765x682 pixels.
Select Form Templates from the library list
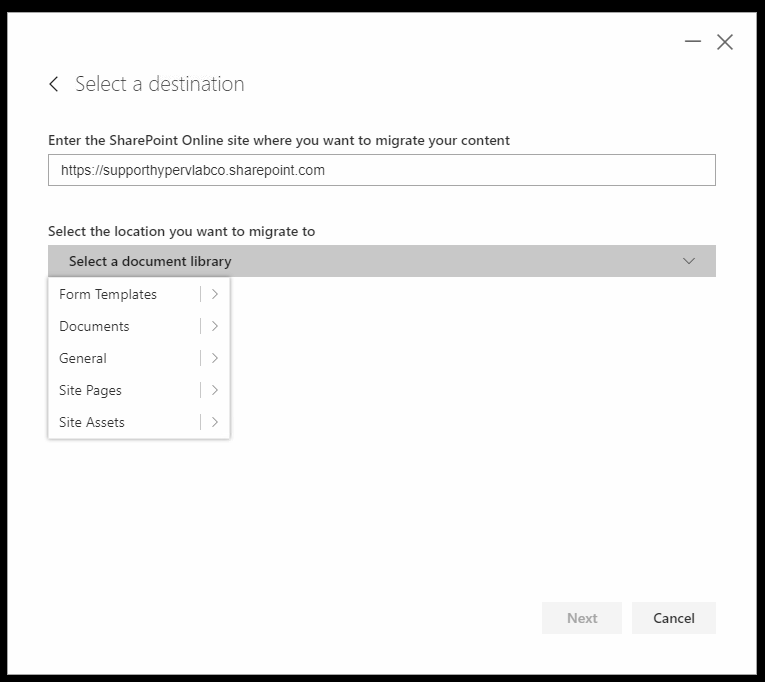[x=108, y=294]
